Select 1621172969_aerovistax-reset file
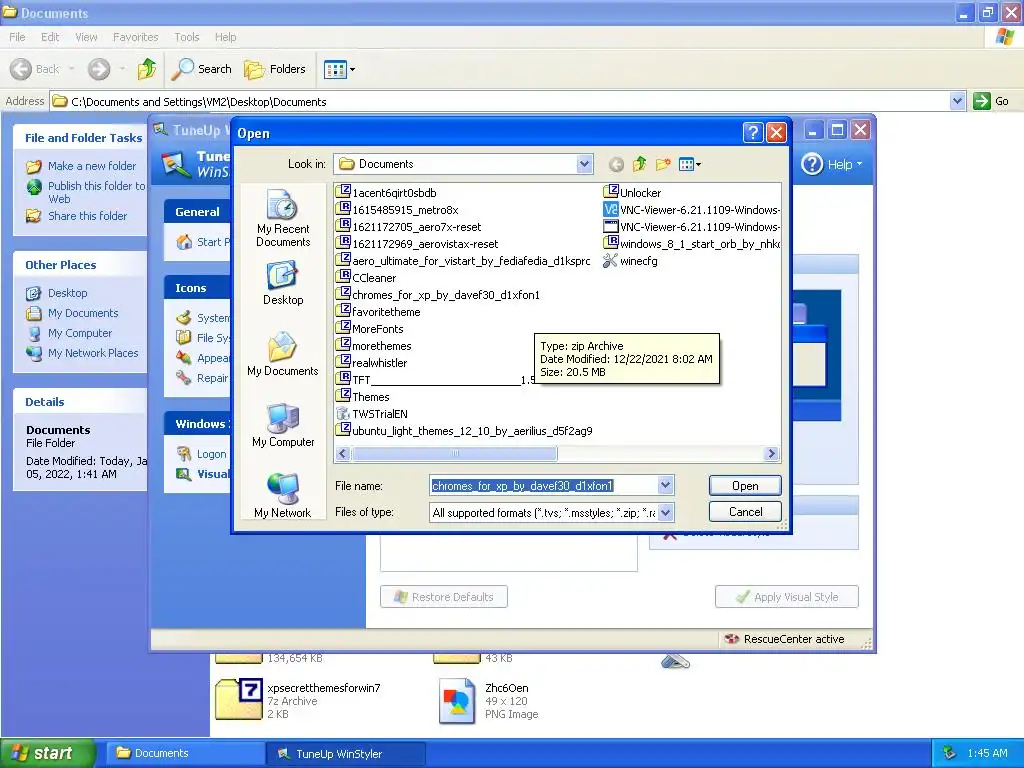Image resolution: width=1024 pixels, height=768 pixels. (x=417, y=244)
